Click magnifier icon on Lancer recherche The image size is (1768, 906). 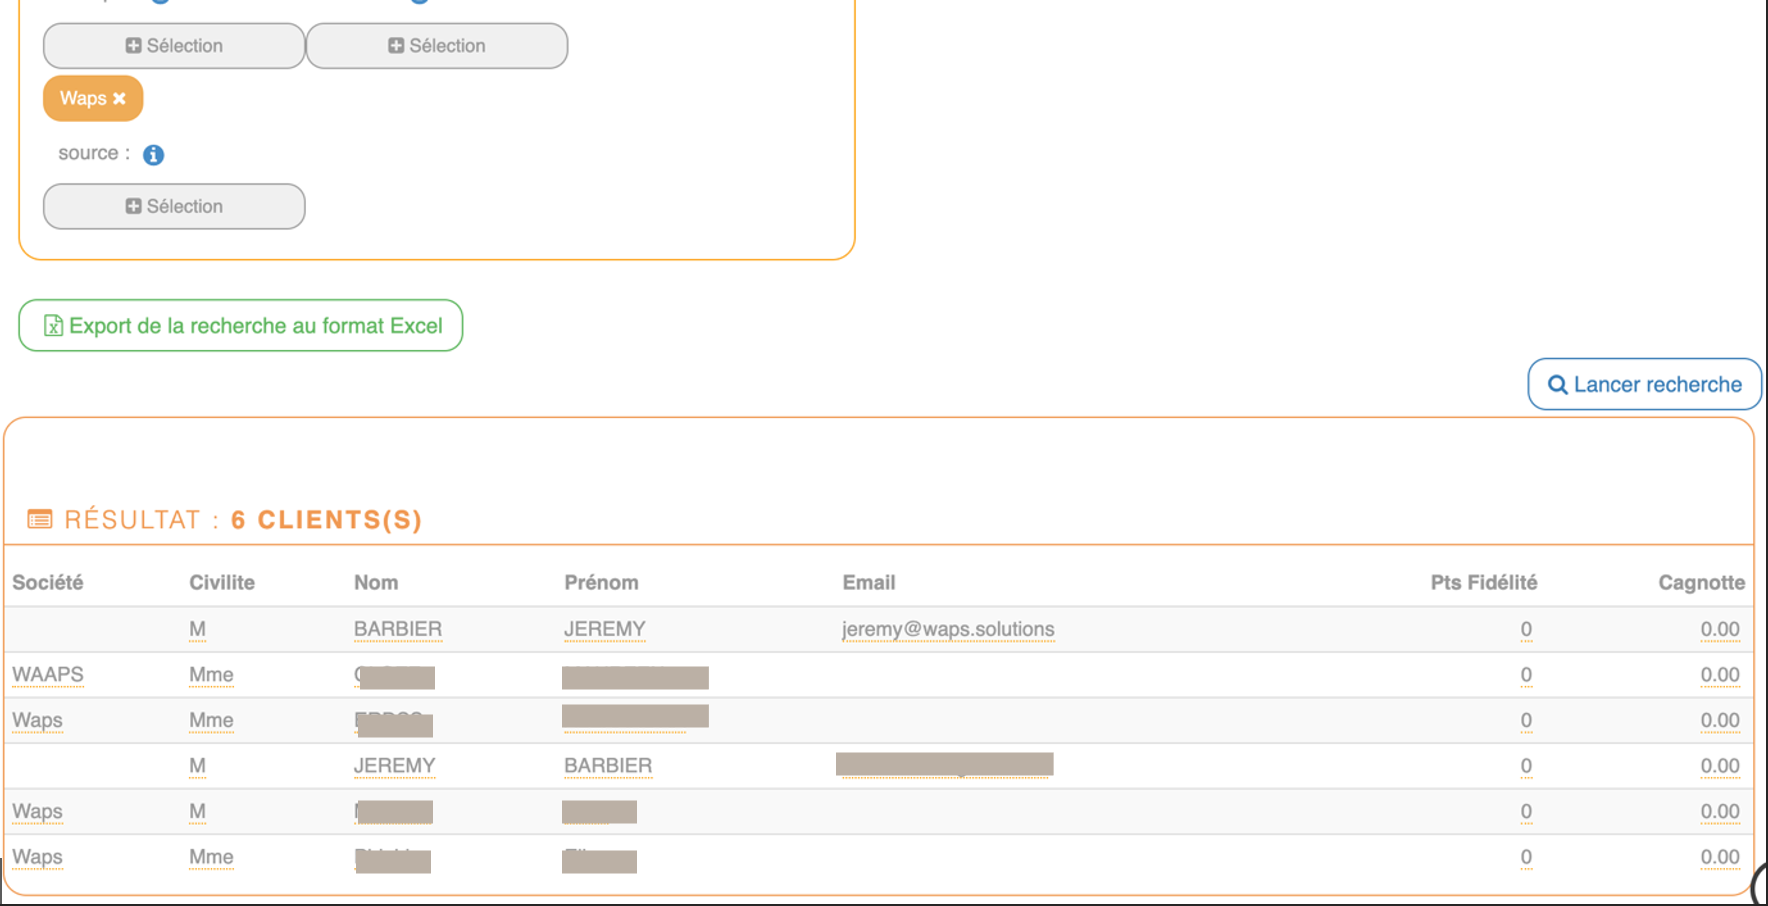coord(1557,385)
